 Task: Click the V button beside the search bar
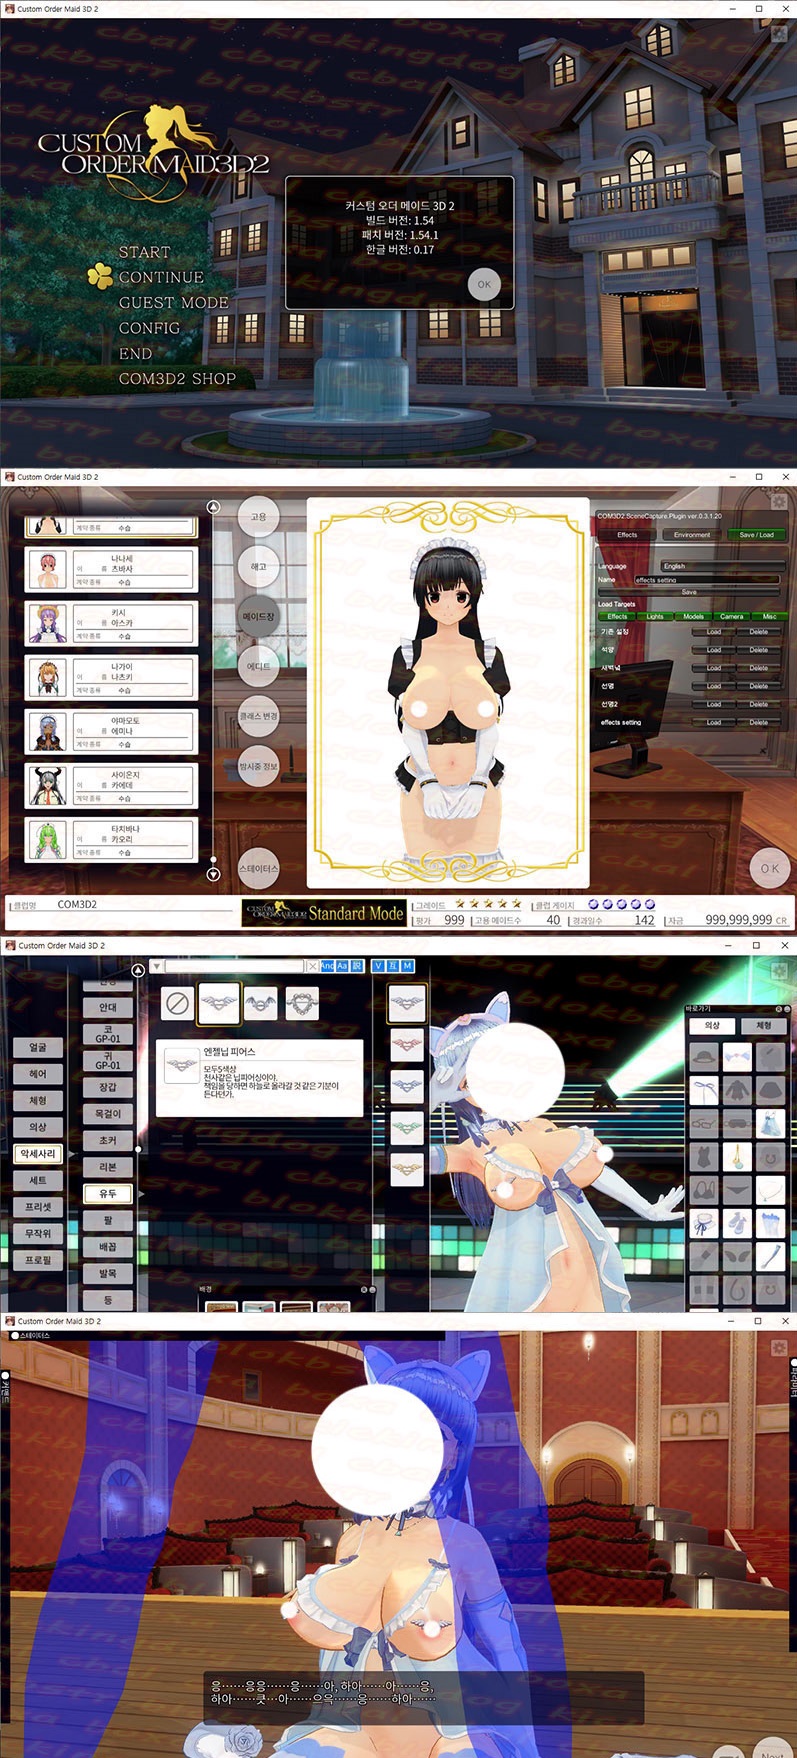(378, 966)
